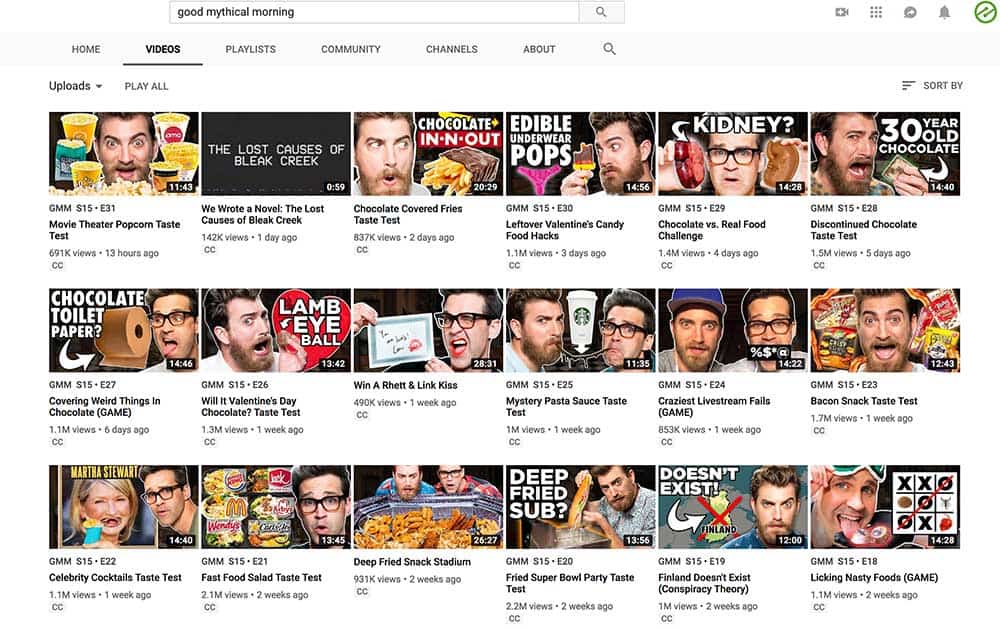Click the 'GMM S15 • E18' label
1000x628 pixels.
(x=844, y=562)
